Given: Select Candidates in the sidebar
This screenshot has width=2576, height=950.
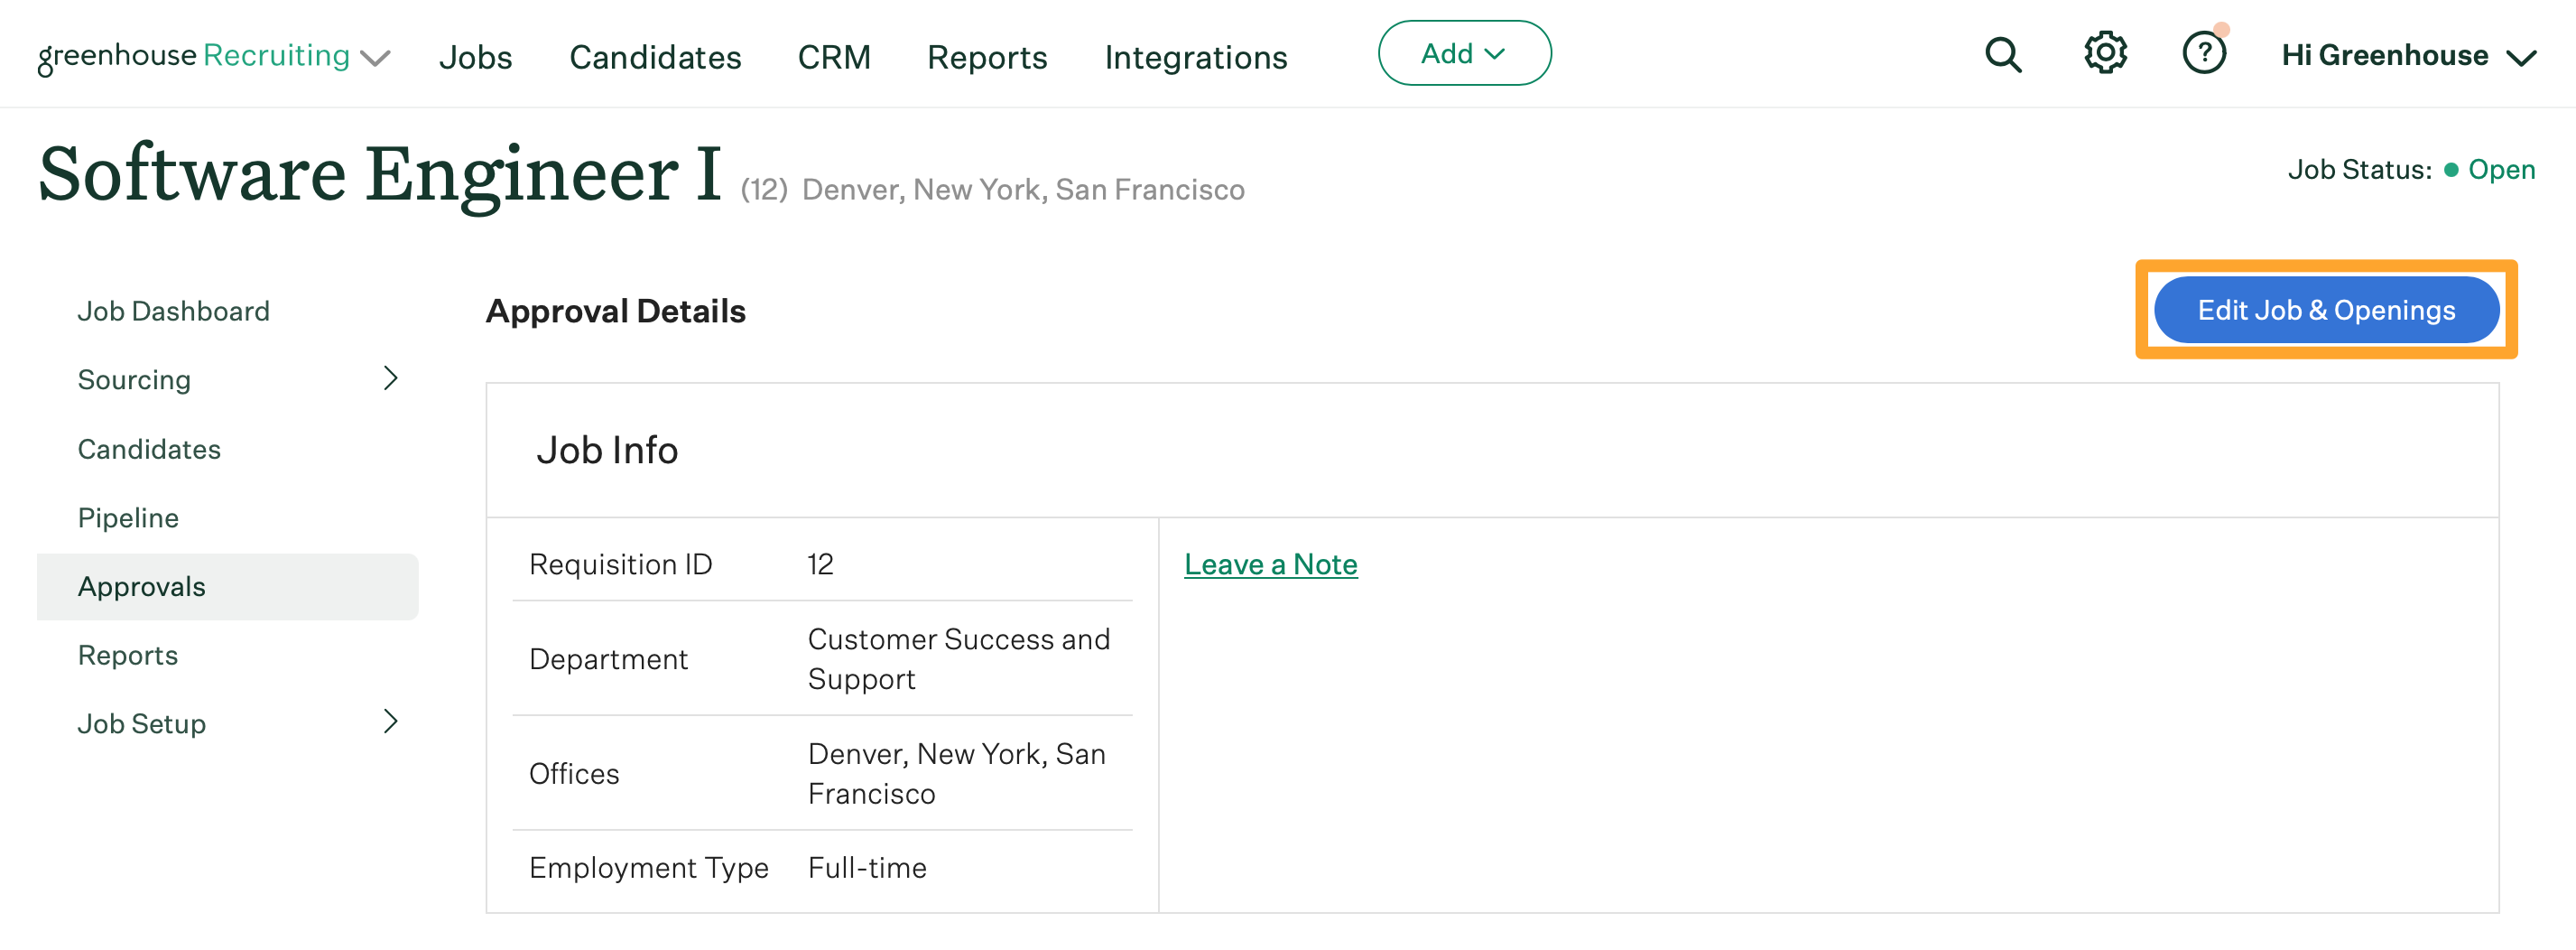Looking at the screenshot, I should [x=149, y=449].
